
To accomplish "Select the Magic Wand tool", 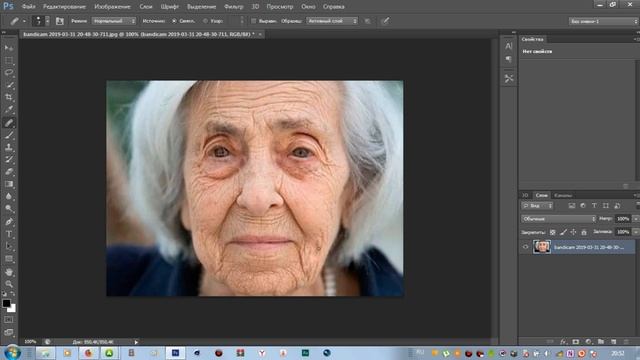I will (x=9, y=85).
